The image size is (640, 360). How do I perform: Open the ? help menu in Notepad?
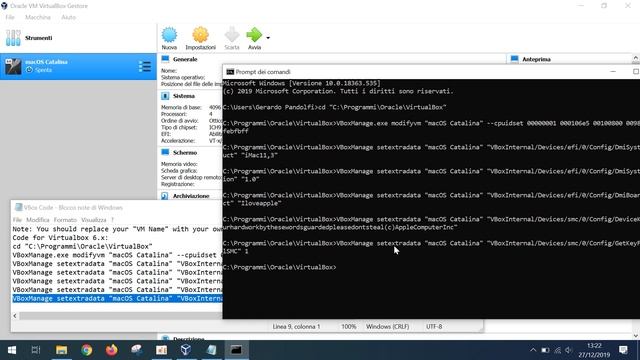112,220
